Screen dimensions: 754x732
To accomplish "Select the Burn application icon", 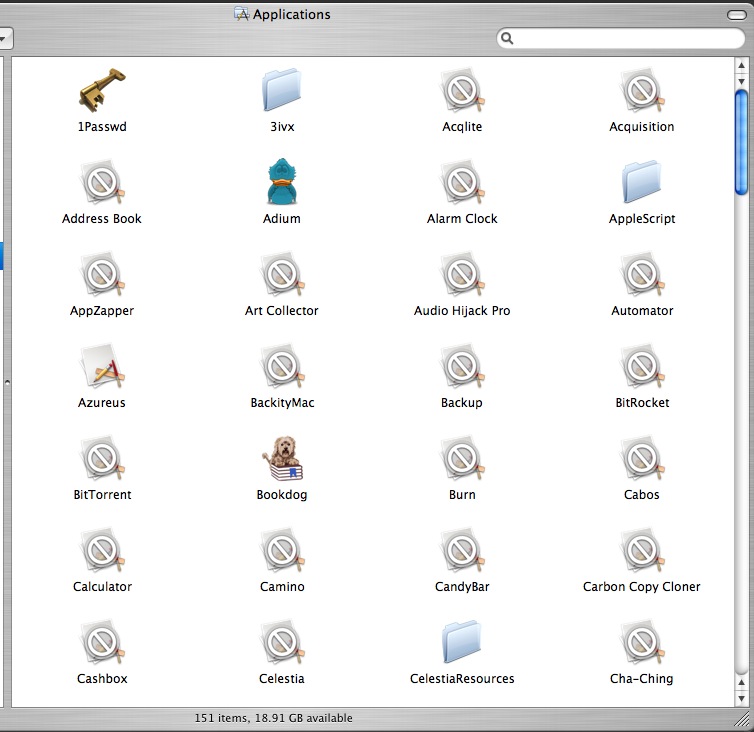I will 462,458.
